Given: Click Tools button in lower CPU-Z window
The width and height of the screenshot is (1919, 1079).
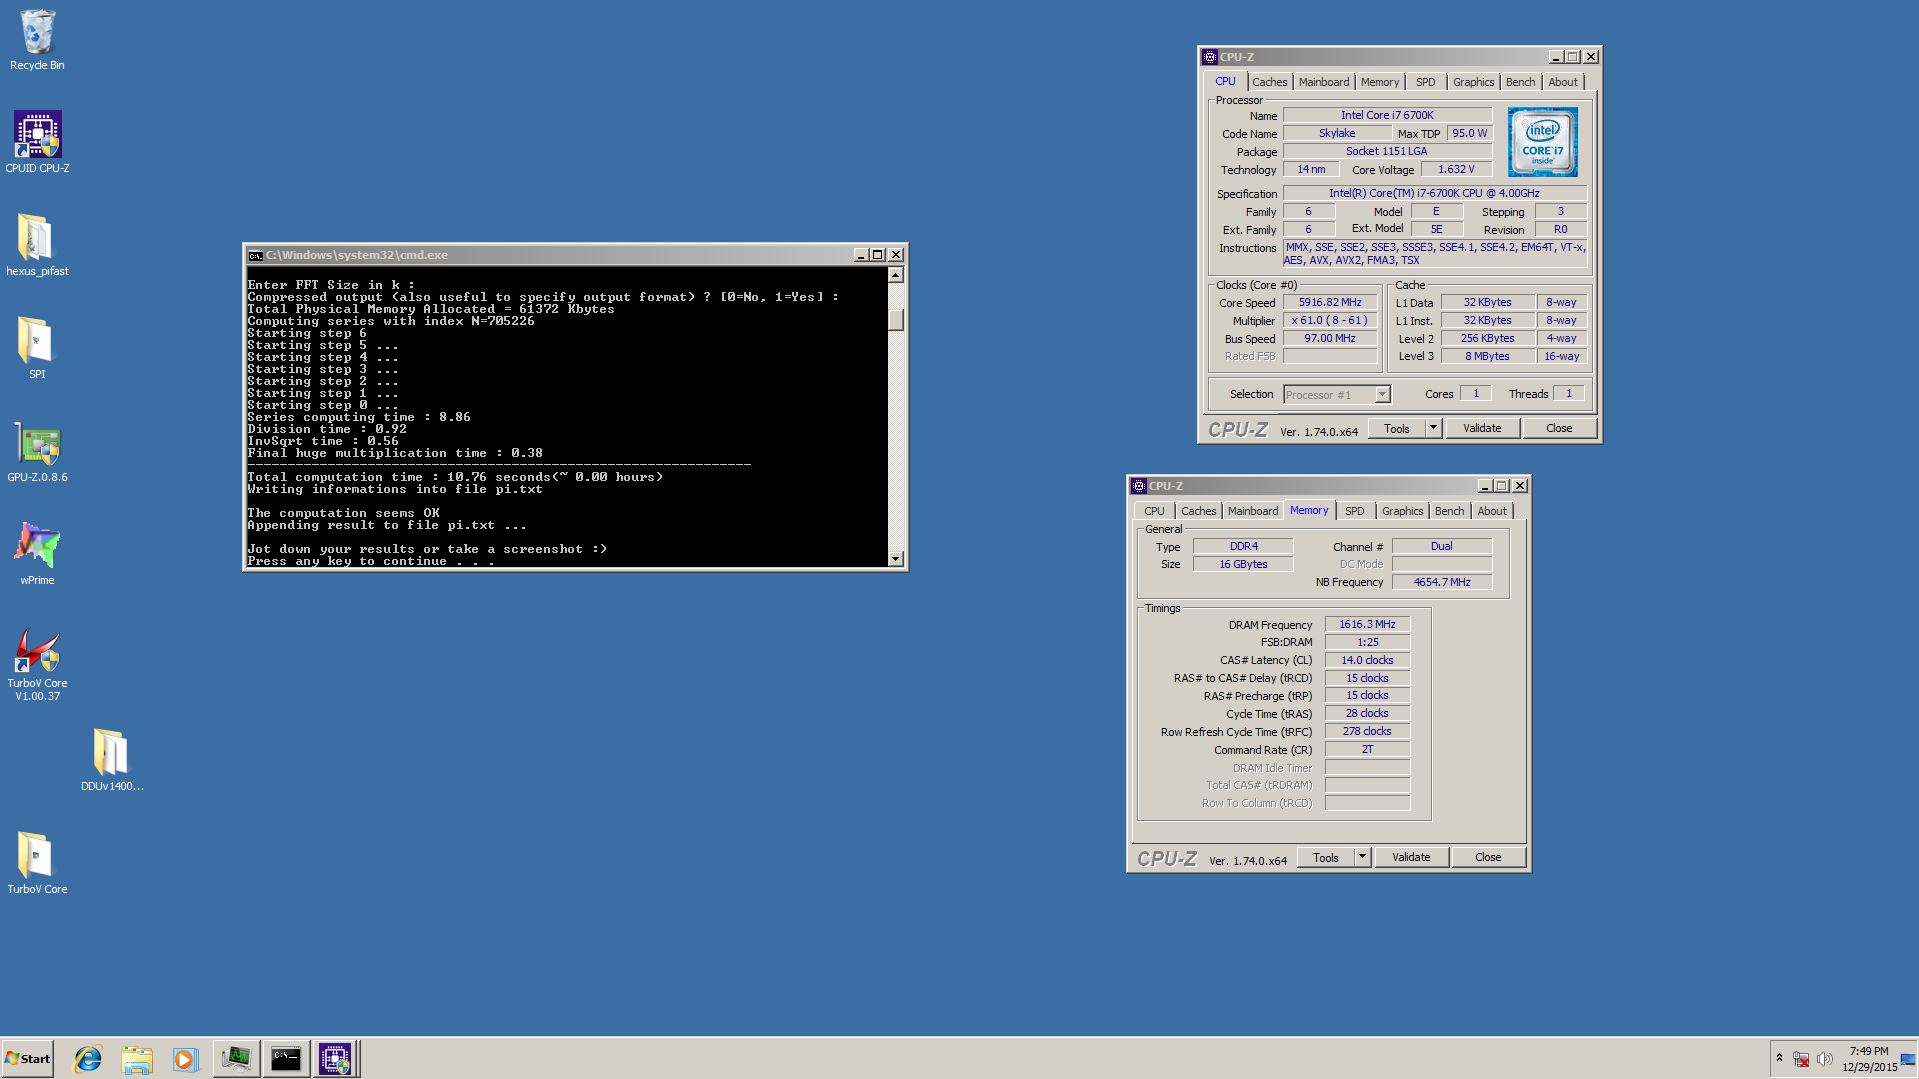Looking at the screenshot, I should pyautogui.click(x=1326, y=857).
